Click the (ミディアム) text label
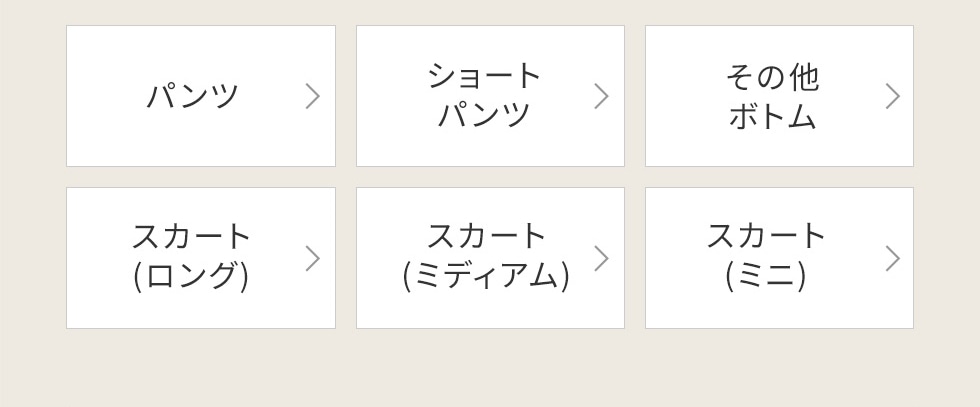980x407 pixels. pyautogui.click(x=486, y=277)
